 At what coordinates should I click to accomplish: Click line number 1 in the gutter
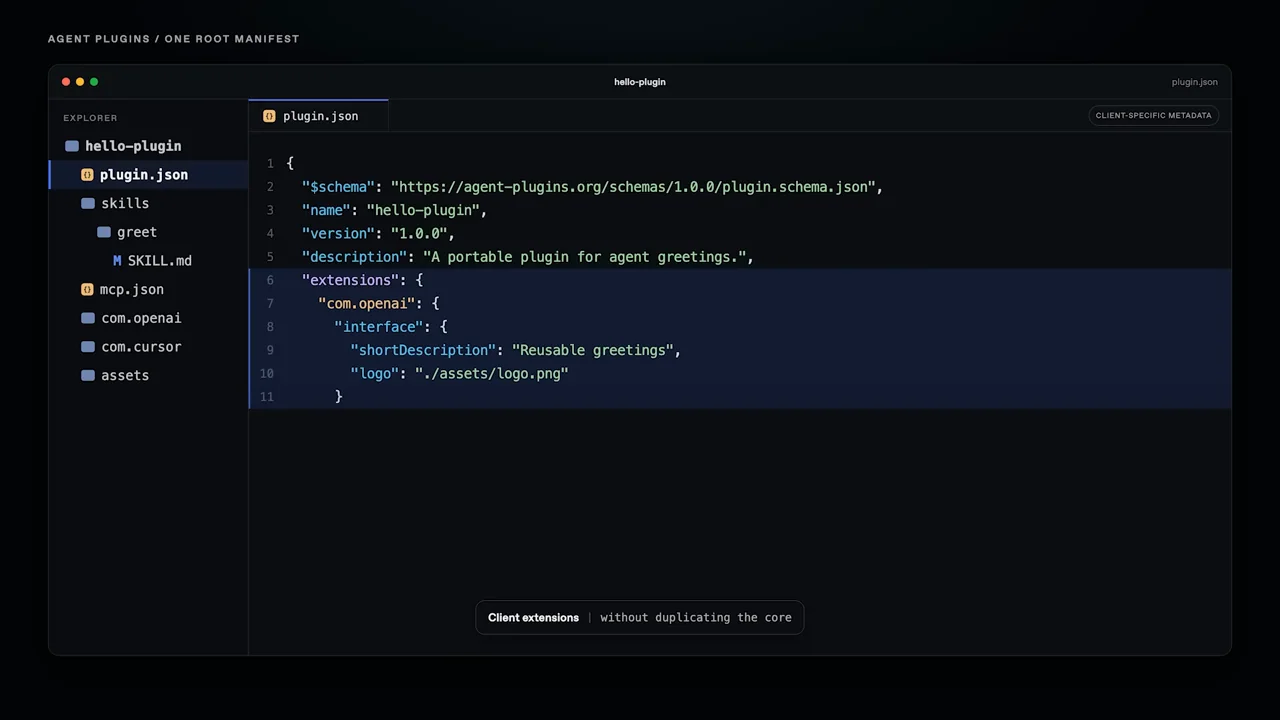pos(269,164)
